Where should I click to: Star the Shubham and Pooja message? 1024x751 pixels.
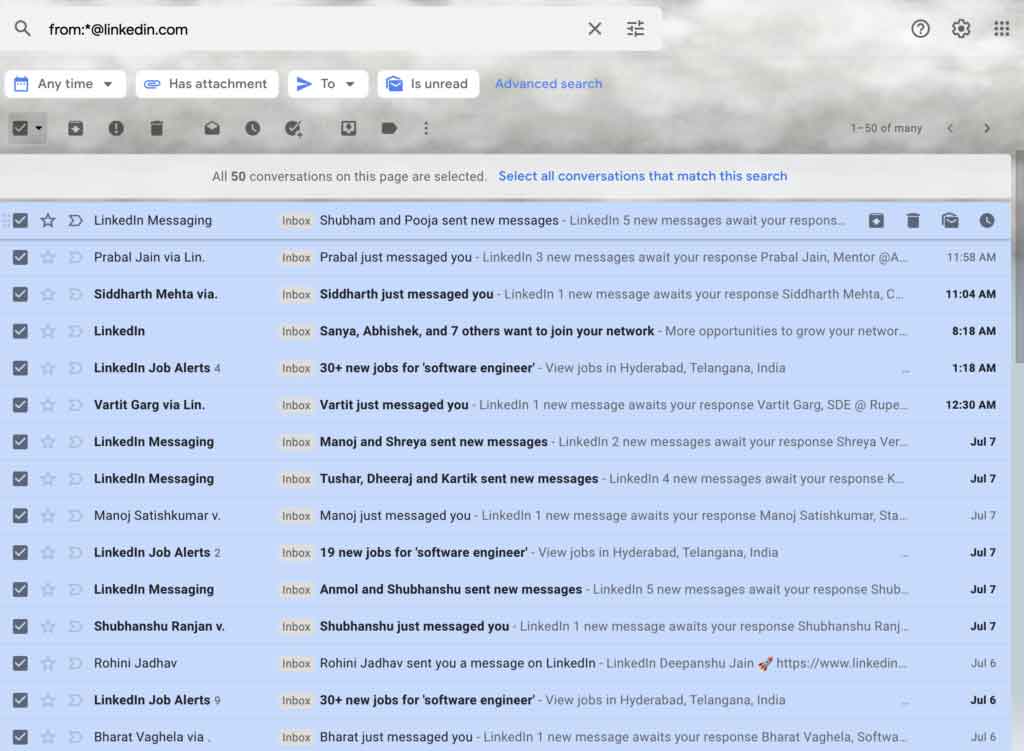click(48, 221)
